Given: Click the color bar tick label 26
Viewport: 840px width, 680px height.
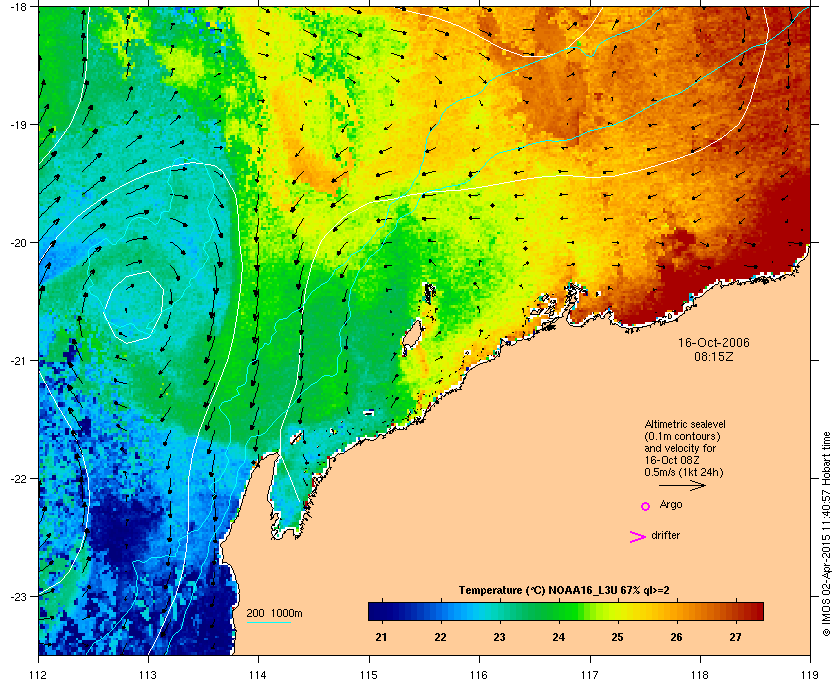Looking at the screenshot, I should [677, 637].
